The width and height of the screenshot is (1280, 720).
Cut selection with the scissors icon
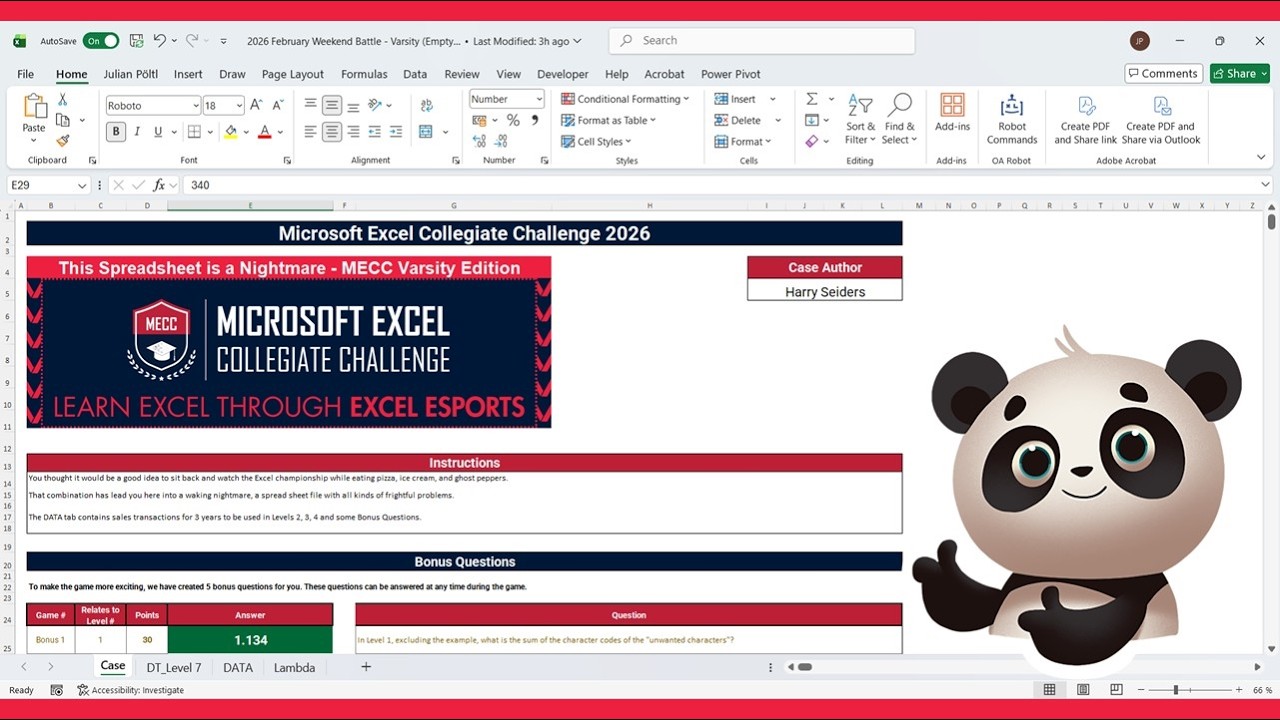(62, 99)
